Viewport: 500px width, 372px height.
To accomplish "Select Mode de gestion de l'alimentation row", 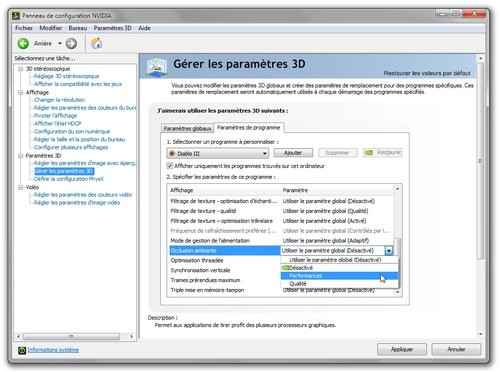I will click(x=281, y=241).
